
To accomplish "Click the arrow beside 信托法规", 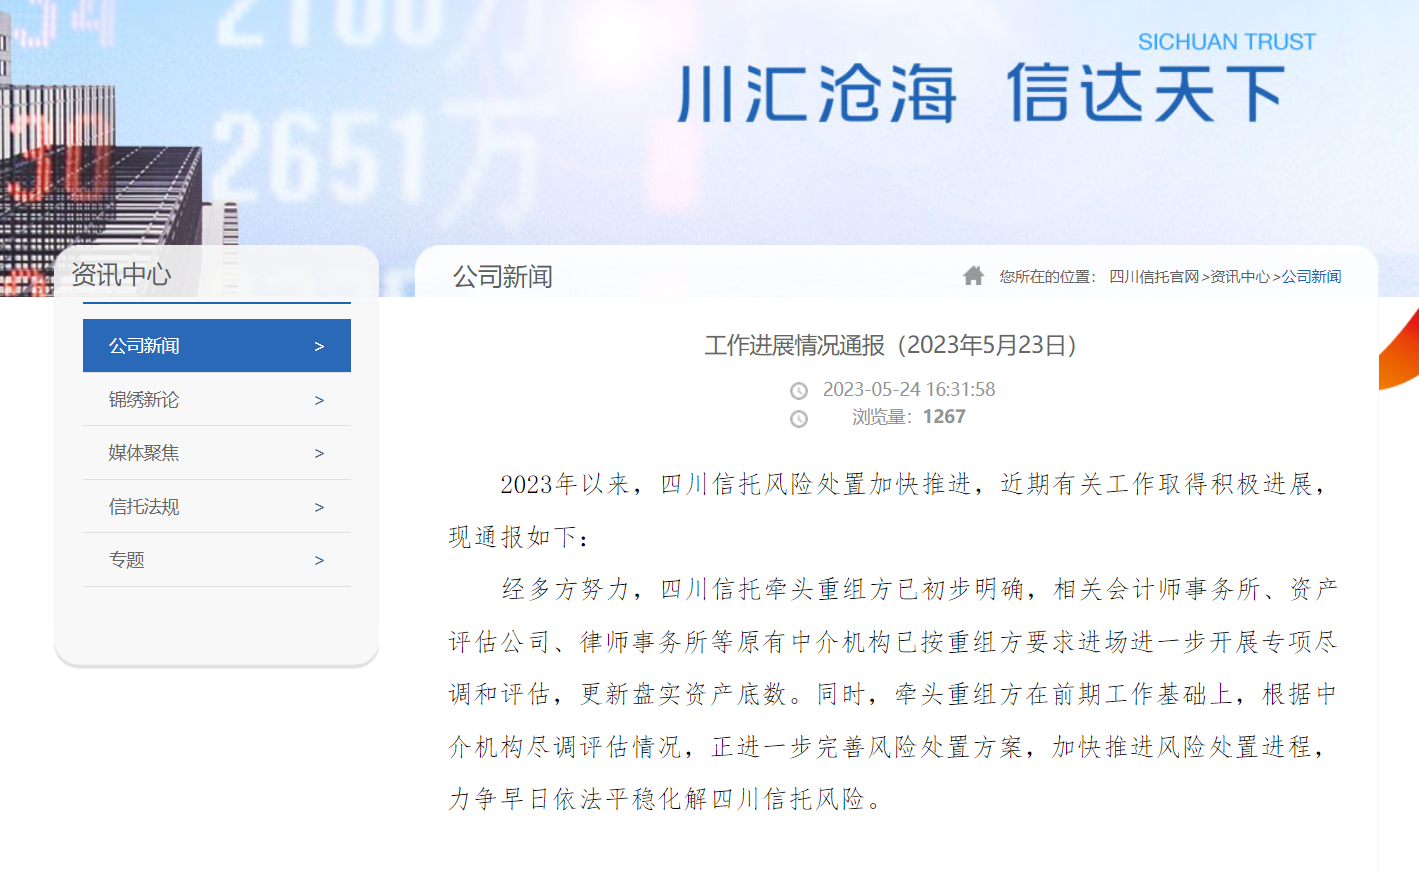I will pyautogui.click(x=319, y=507).
